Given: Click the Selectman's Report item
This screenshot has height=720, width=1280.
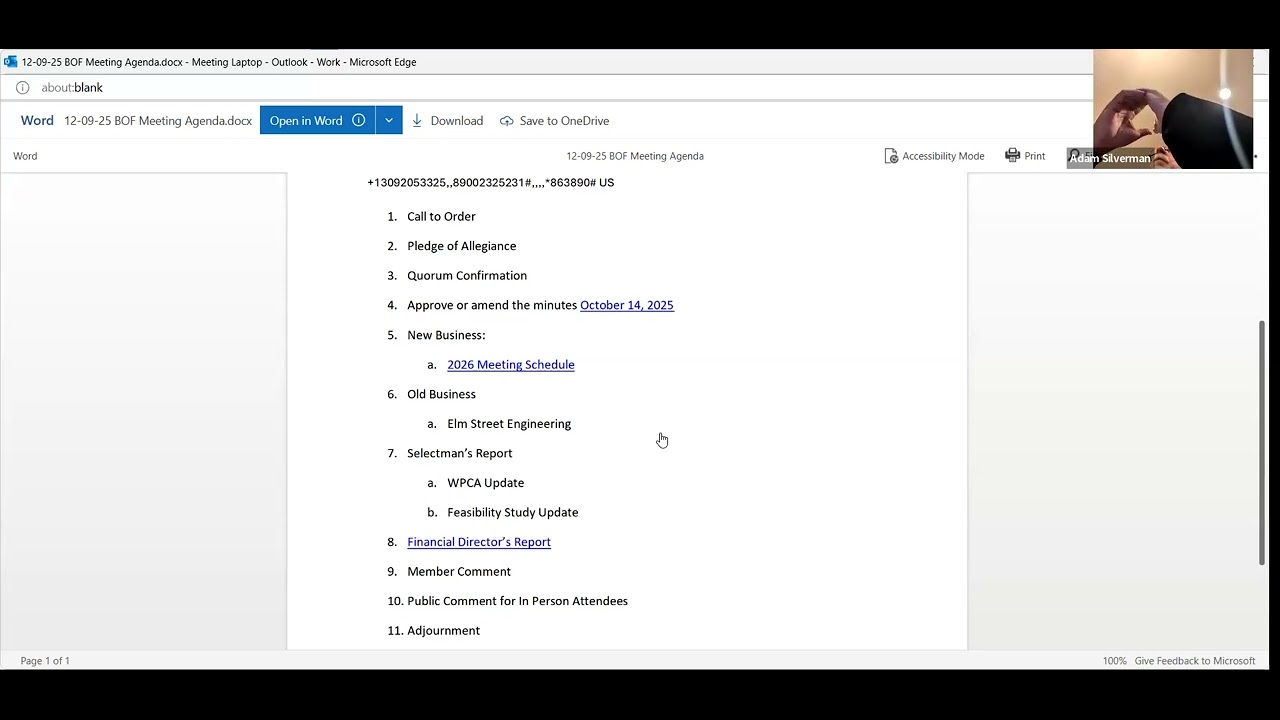Looking at the screenshot, I should pyautogui.click(x=460, y=453).
